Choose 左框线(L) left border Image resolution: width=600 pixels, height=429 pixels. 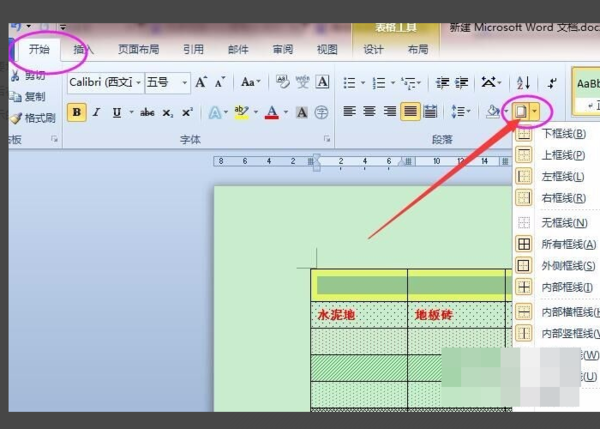pos(556,176)
